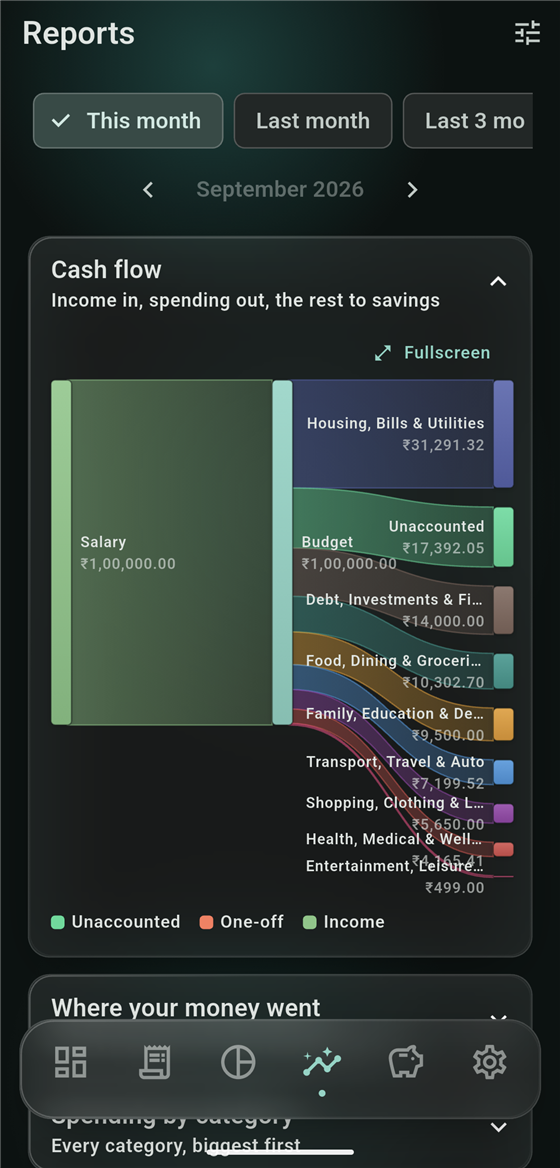Toggle the Income legend item
Screen dimensions: 560x1168
coord(344,922)
